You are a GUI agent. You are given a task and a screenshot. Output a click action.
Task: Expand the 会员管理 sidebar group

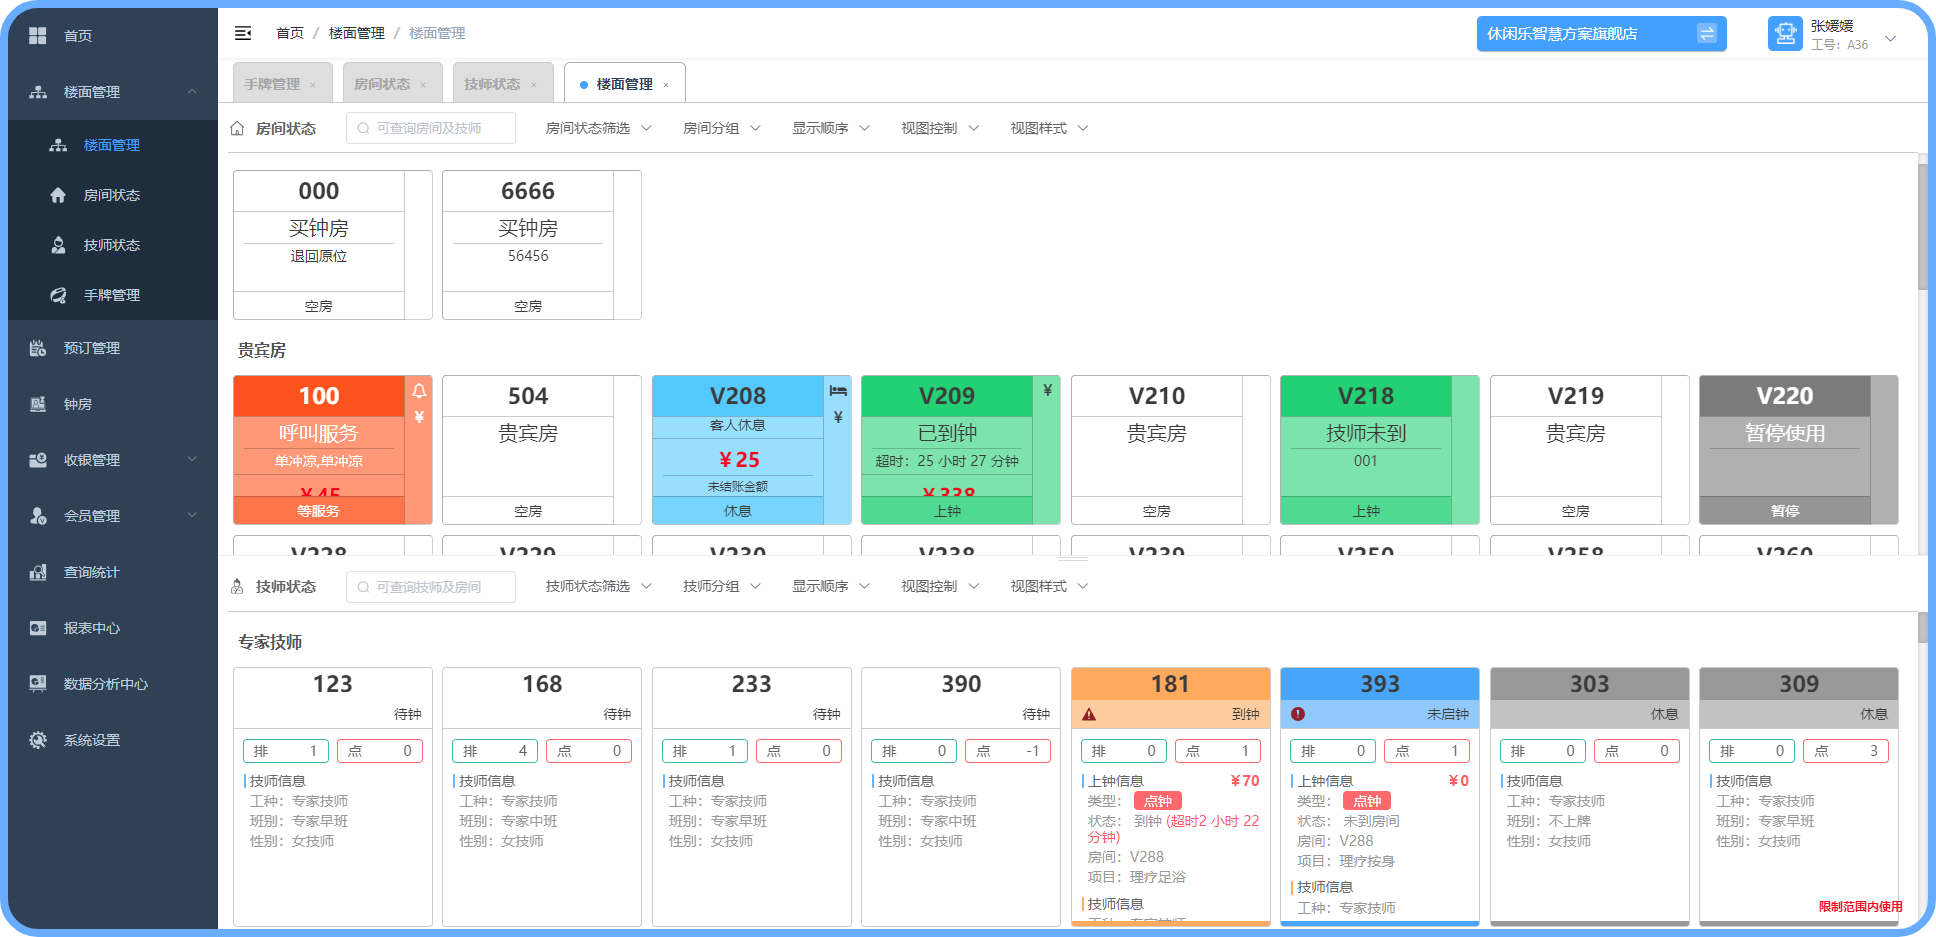[x=192, y=516]
